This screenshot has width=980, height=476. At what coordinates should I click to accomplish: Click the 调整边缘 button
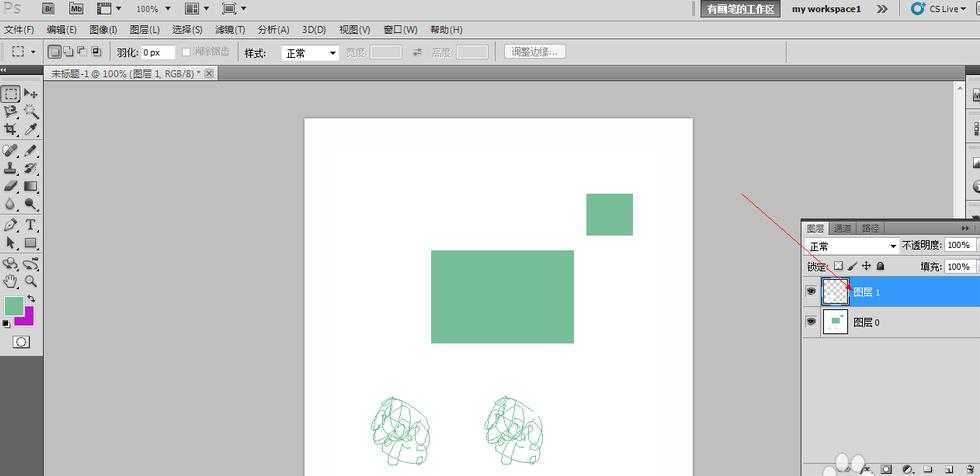535,52
